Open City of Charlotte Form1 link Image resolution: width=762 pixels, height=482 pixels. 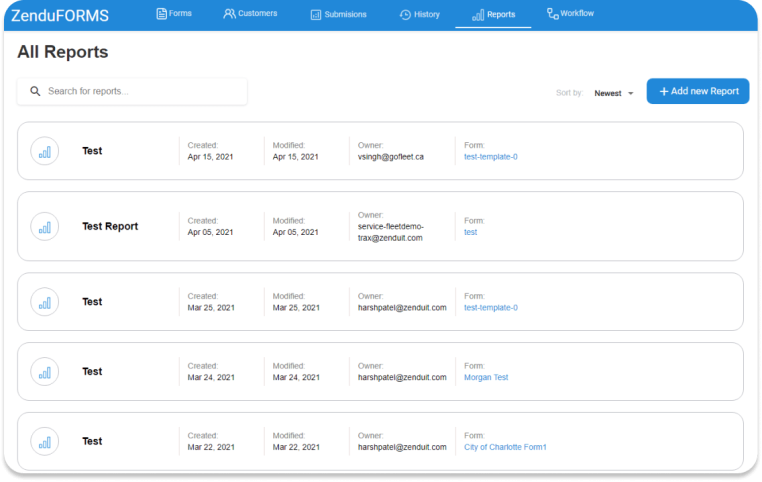coord(505,447)
